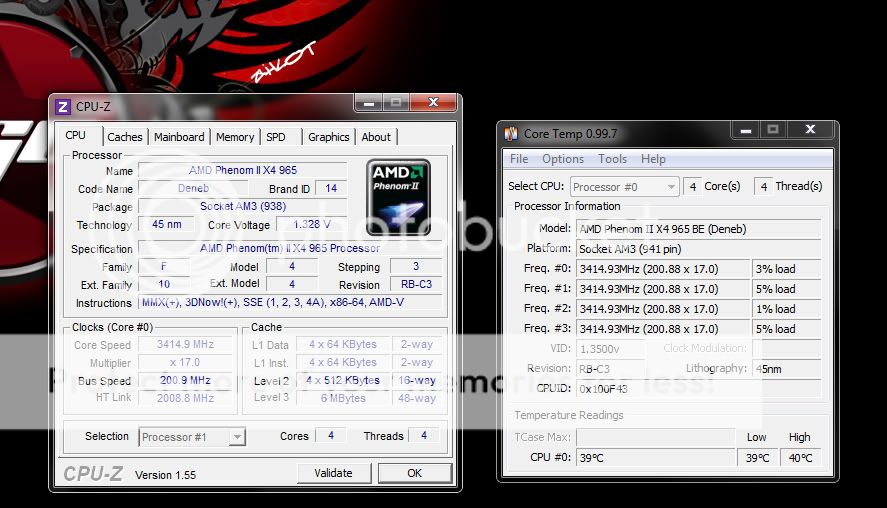Select the SPD tab
Image resolution: width=887 pixels, height=508 pixels.
(x=275, y=137)
